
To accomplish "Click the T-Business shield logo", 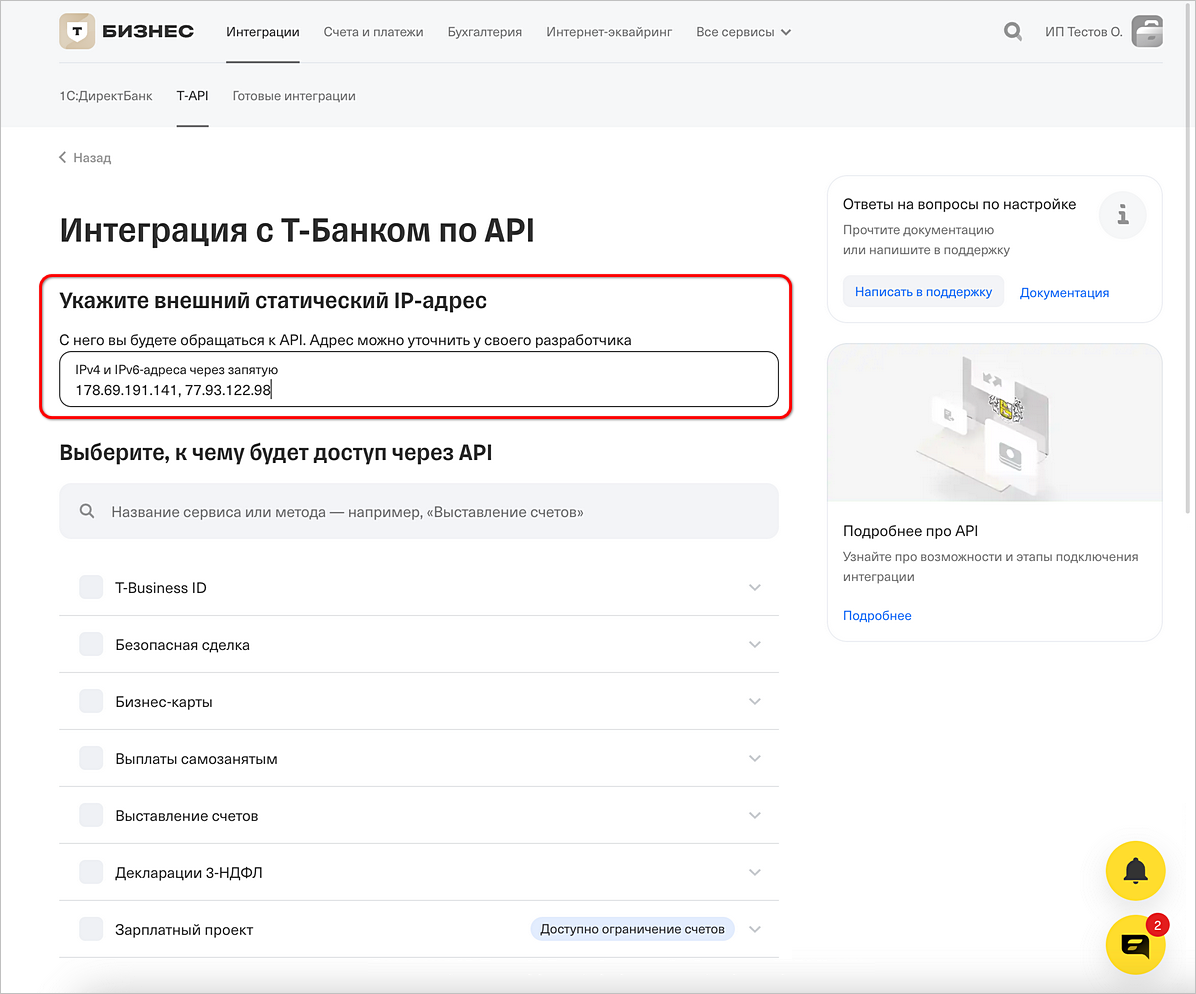I will coord(77,31).
